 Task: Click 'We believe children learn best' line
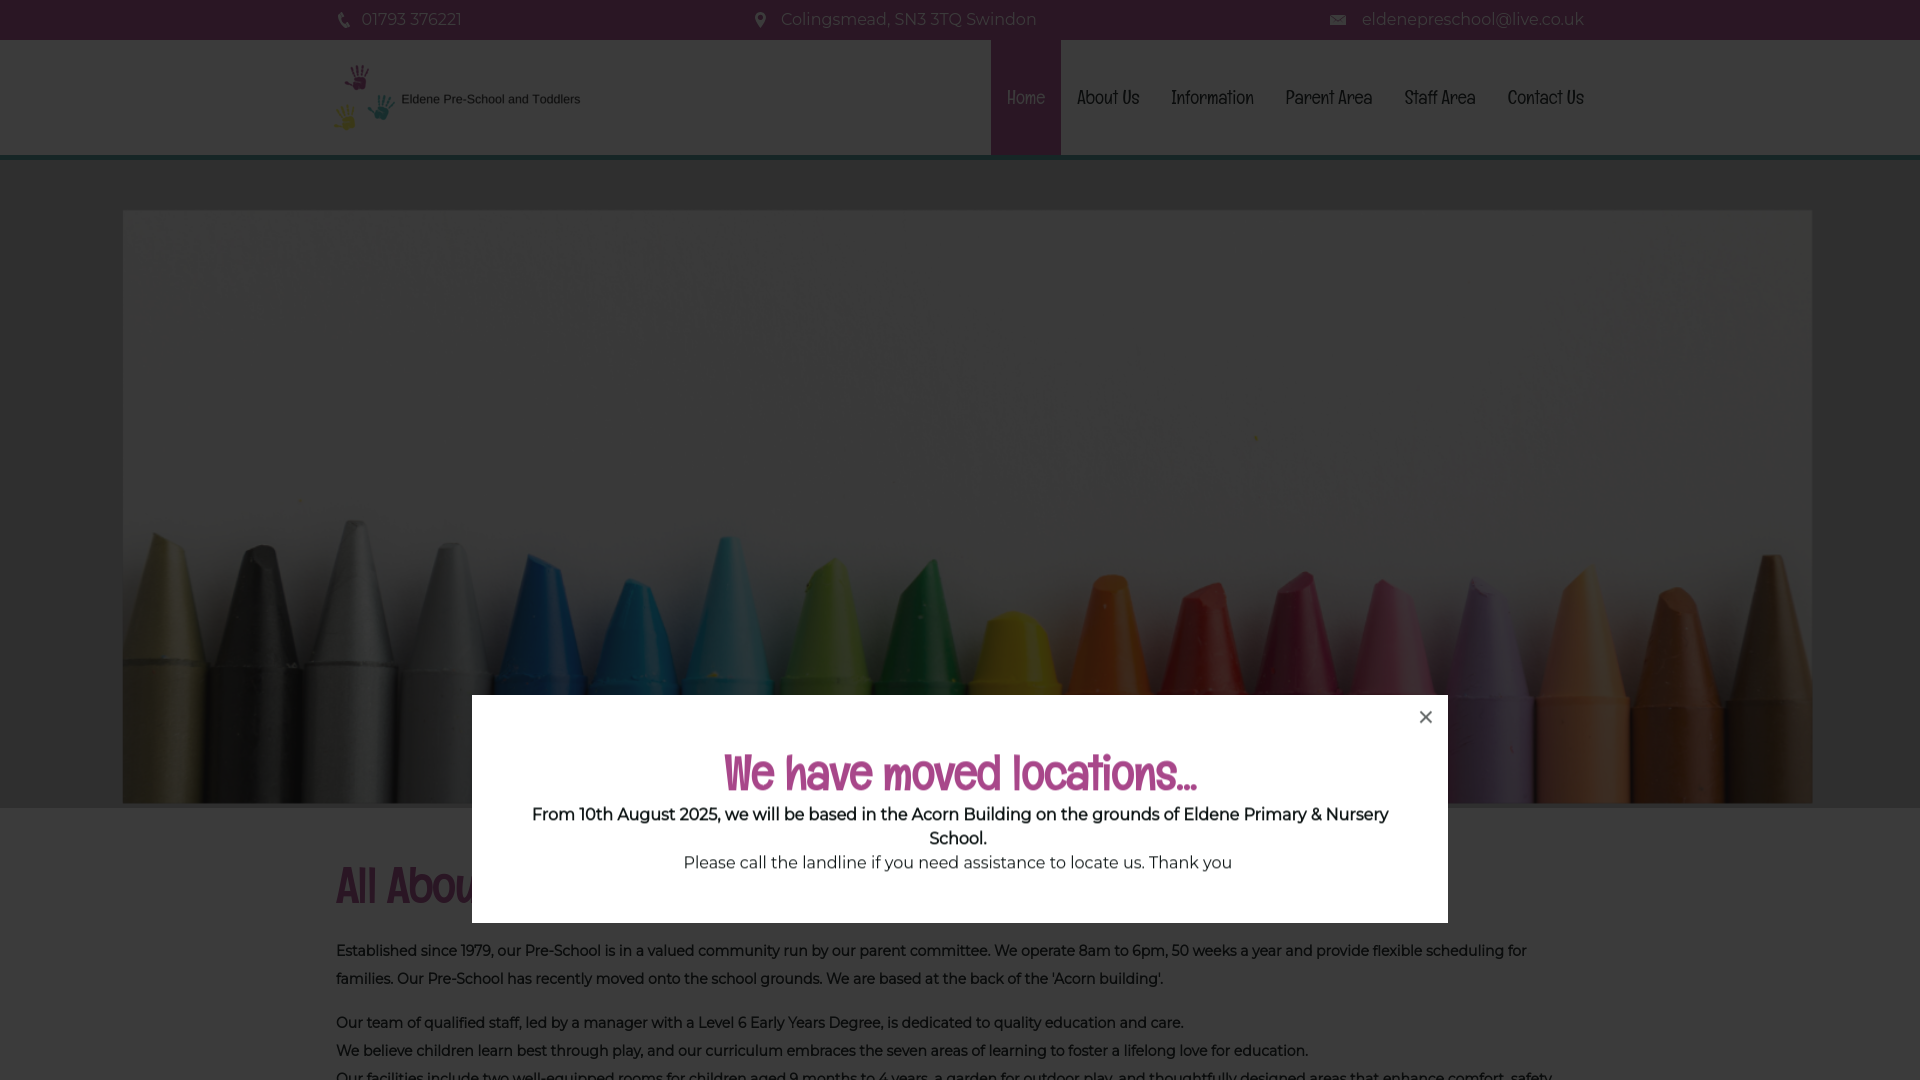coord(822,1051)
